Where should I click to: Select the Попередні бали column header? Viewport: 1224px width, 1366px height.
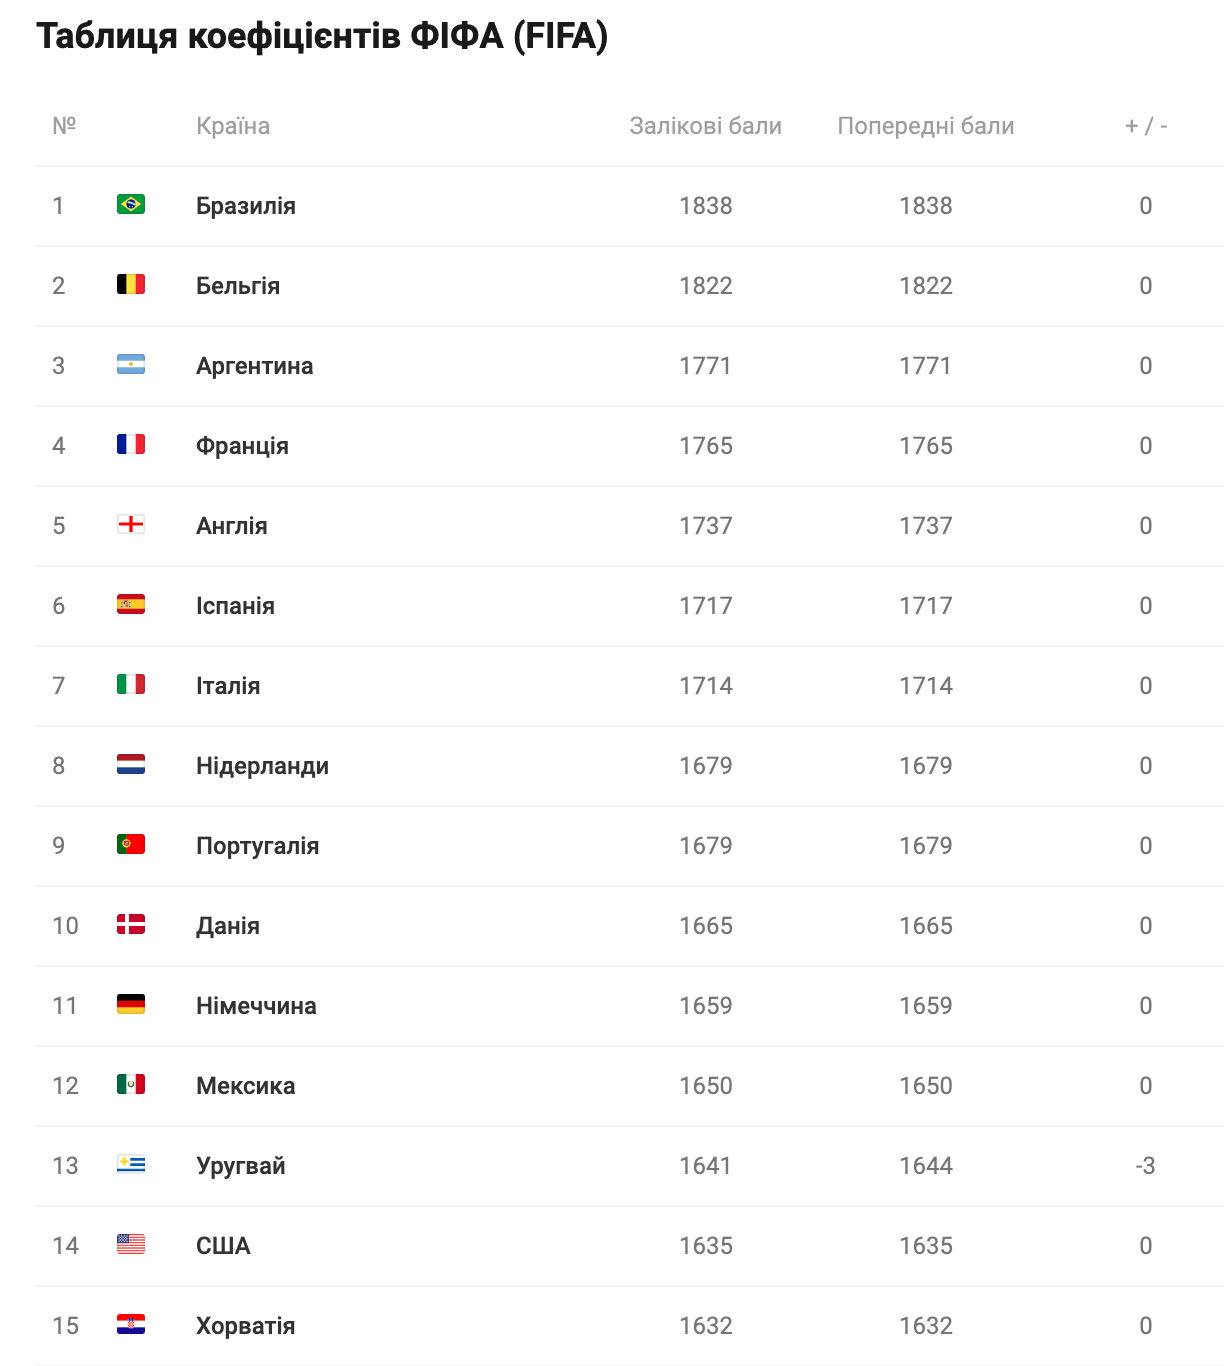[x=926, y=126]
